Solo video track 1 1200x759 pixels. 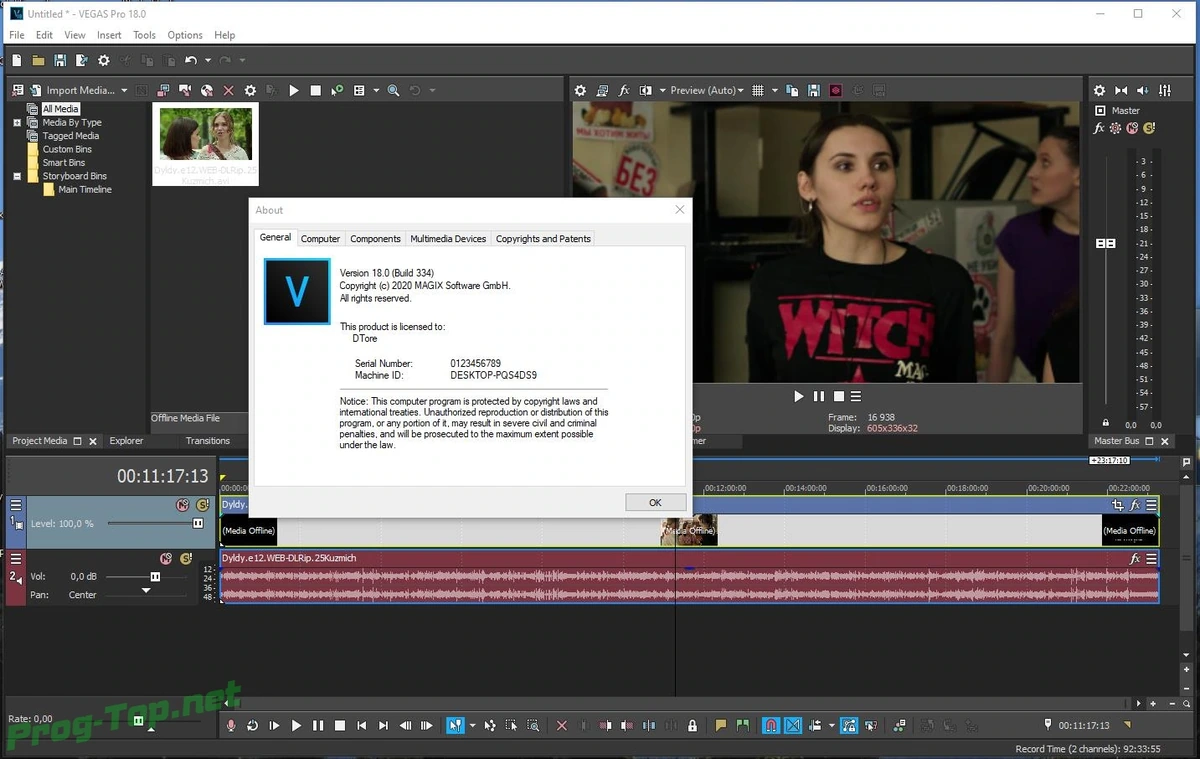202,505
